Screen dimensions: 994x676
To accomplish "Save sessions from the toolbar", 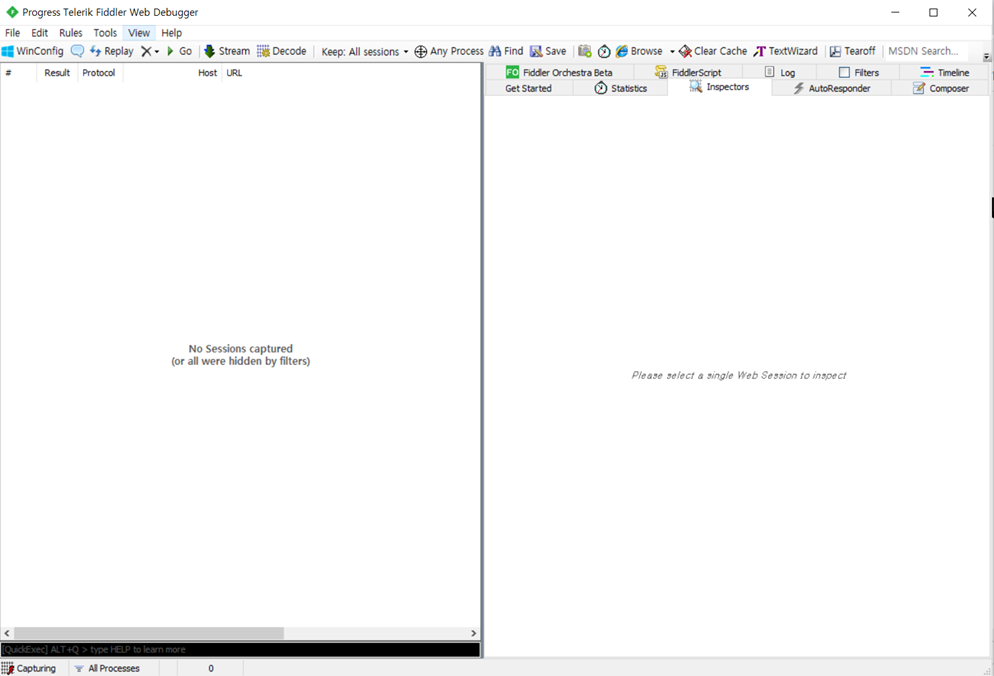I will tap(548, 51).
